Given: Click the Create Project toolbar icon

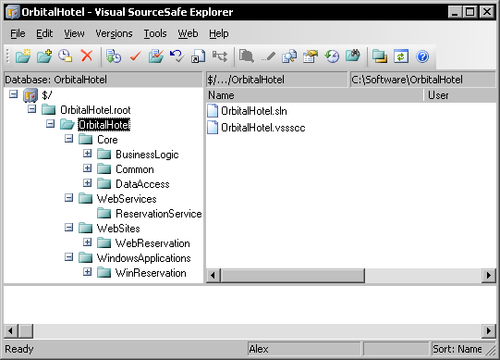Looking at the screenshot, I should tap(23, 56).
